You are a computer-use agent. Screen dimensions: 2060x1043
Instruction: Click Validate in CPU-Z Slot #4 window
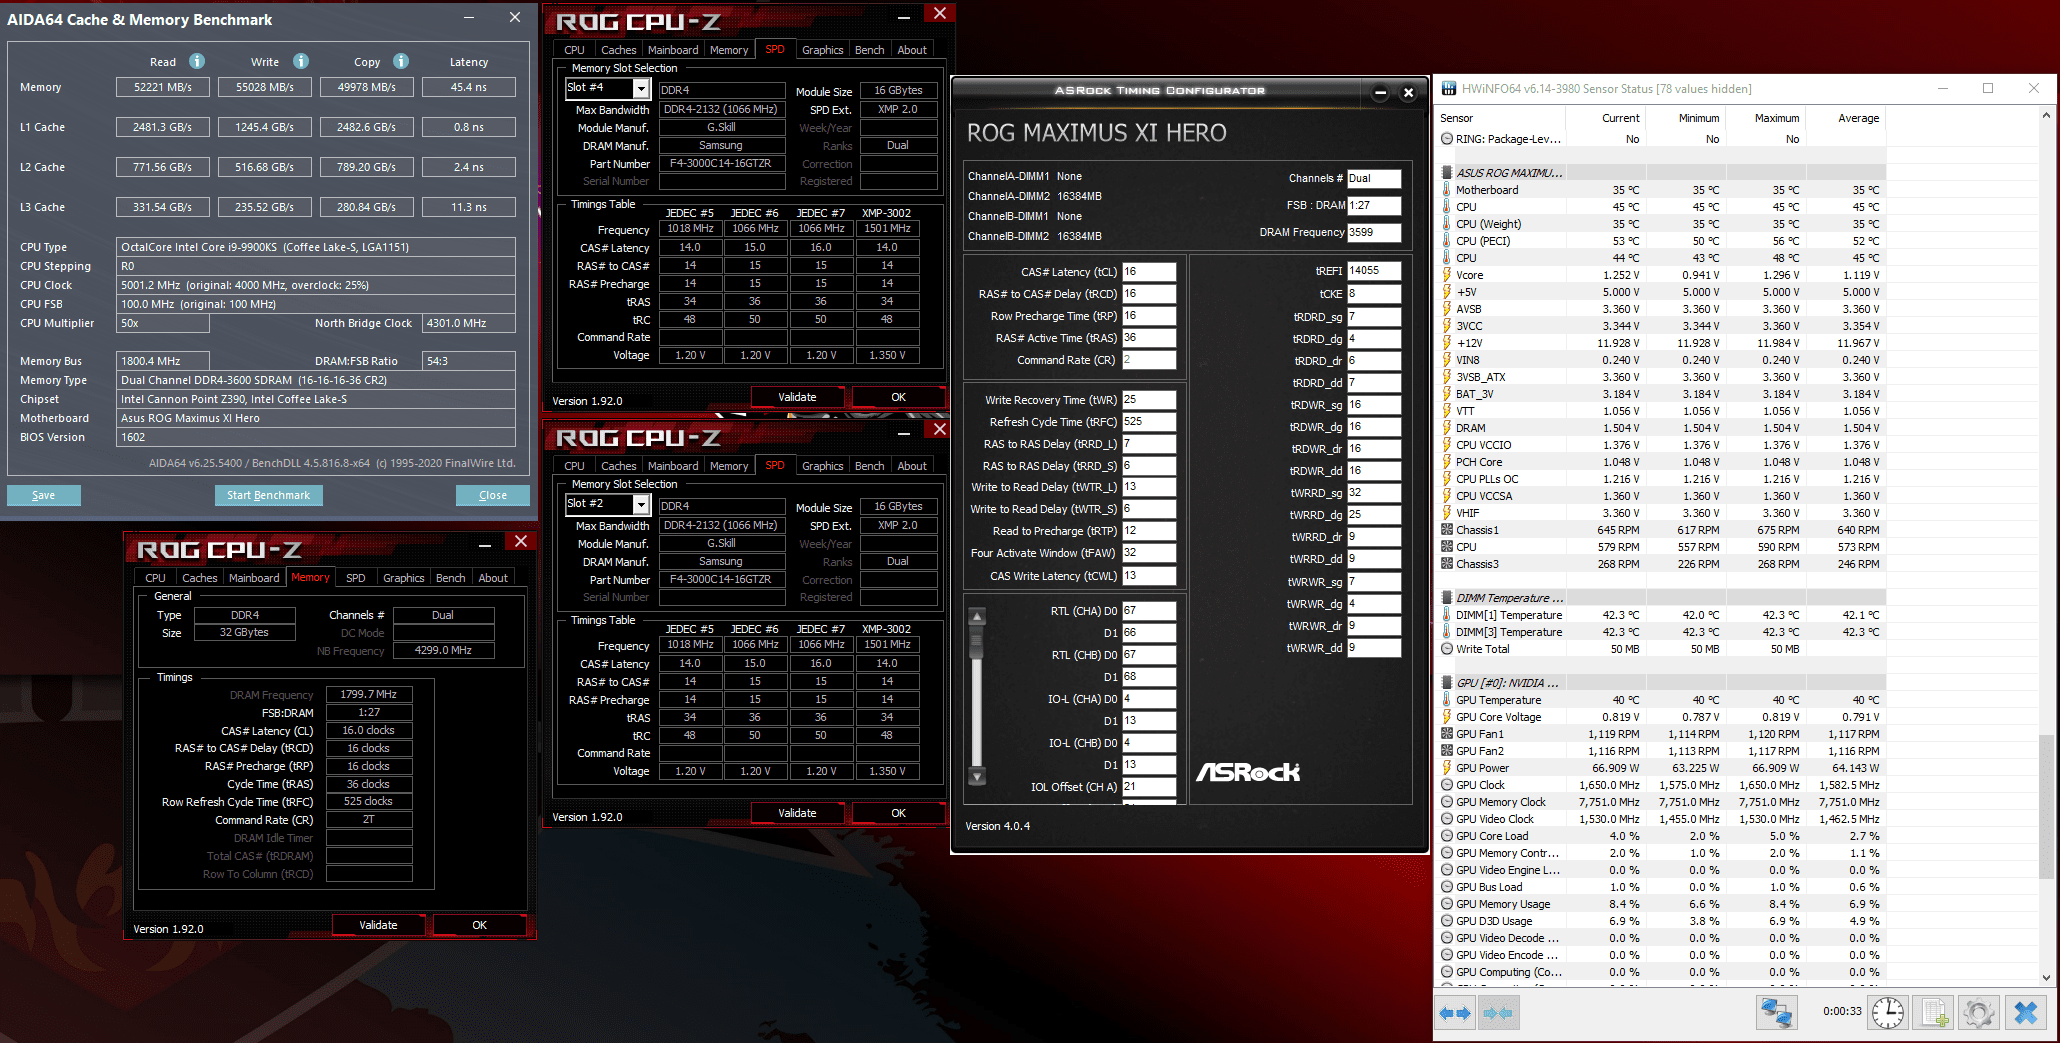click(797, 397)
